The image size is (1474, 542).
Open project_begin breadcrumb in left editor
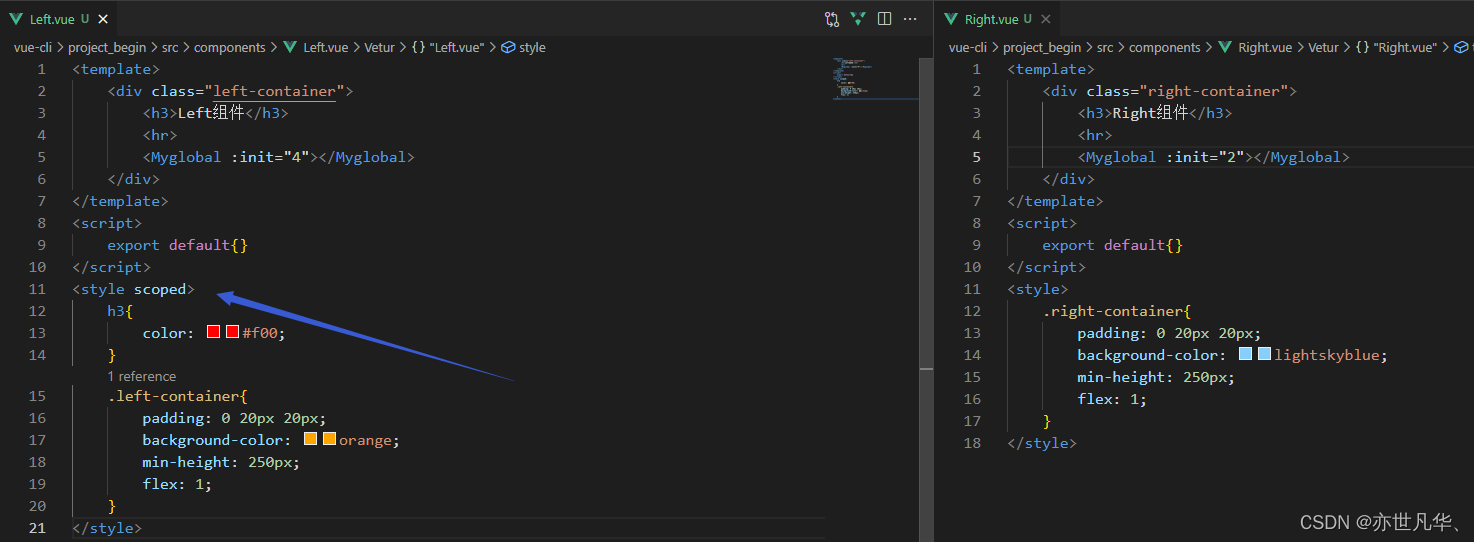coord(107,47)
